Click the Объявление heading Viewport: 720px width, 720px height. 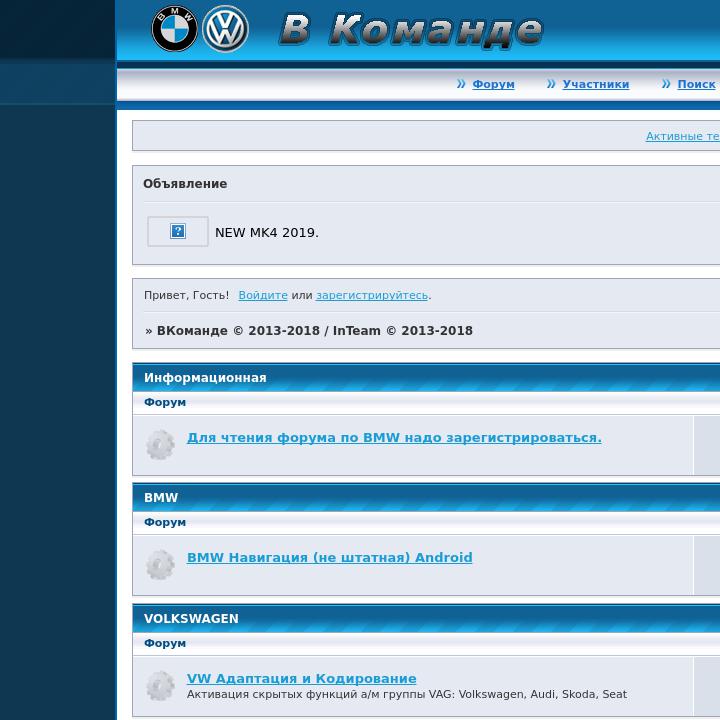[185, 184]
